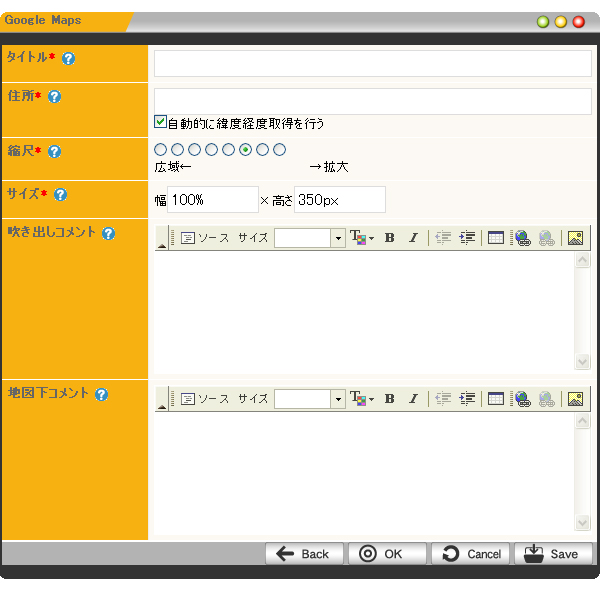Open text color picker in 地図下コメント editor
Image resolution: width=600 pixels, height=600 pixels.
tap(362, 399)
